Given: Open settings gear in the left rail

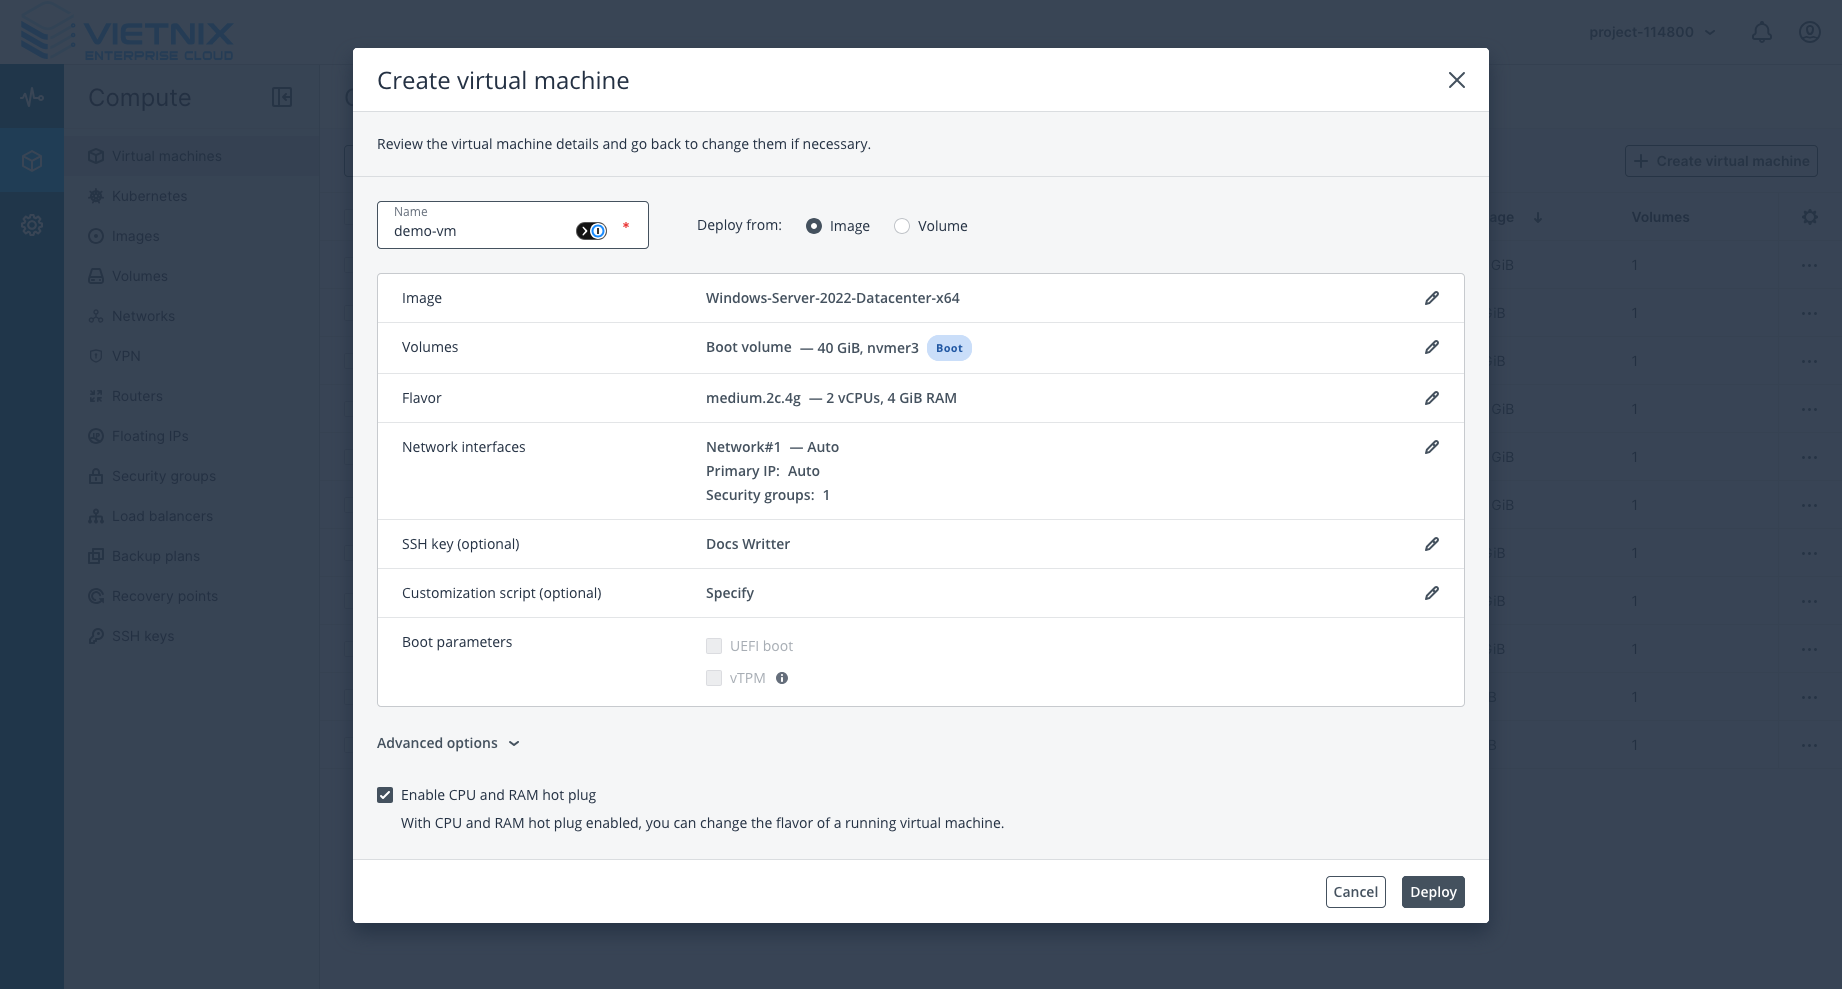Looking at the screenshot, I should 32,225.
